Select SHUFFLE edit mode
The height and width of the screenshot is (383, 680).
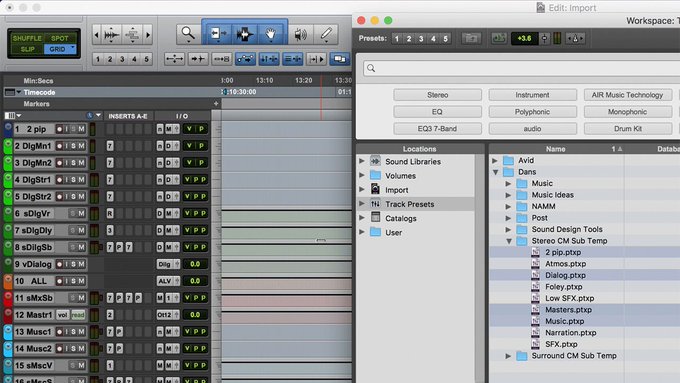(x=27, y=38)
